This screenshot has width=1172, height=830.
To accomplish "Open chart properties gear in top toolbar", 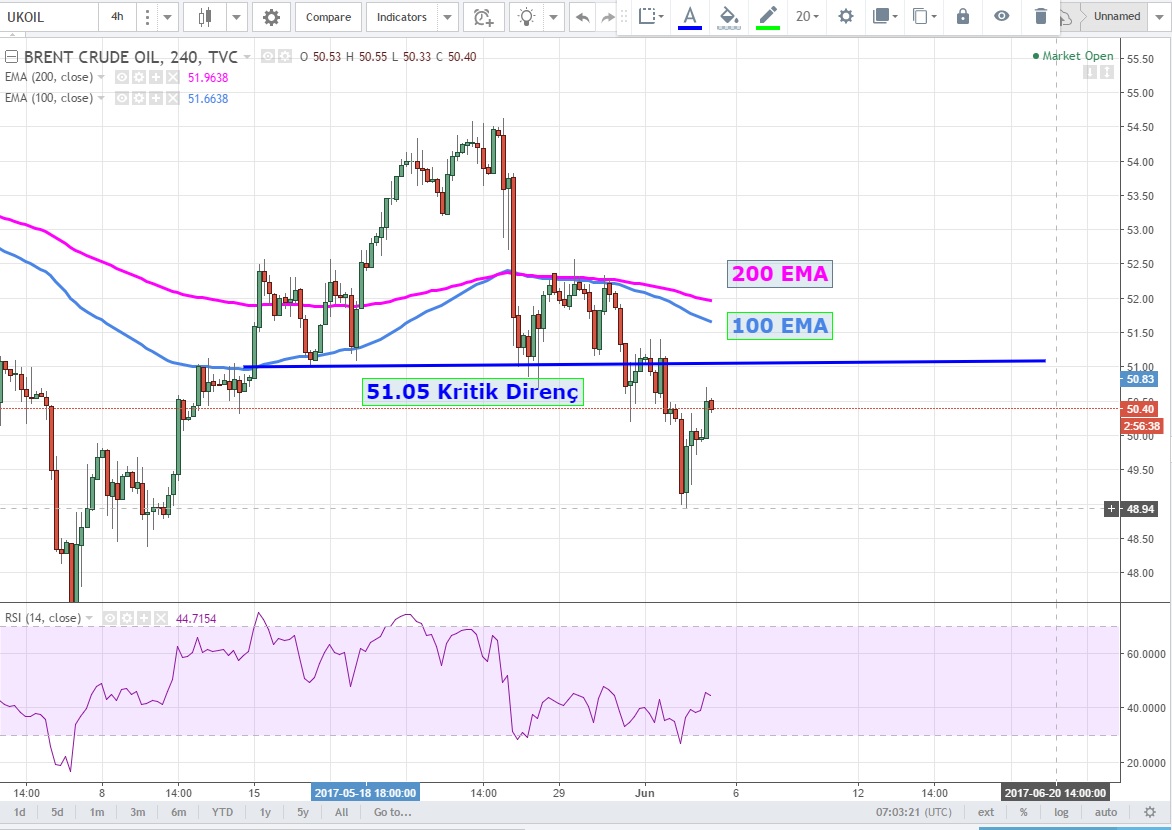I will click(x=271, y=17).
